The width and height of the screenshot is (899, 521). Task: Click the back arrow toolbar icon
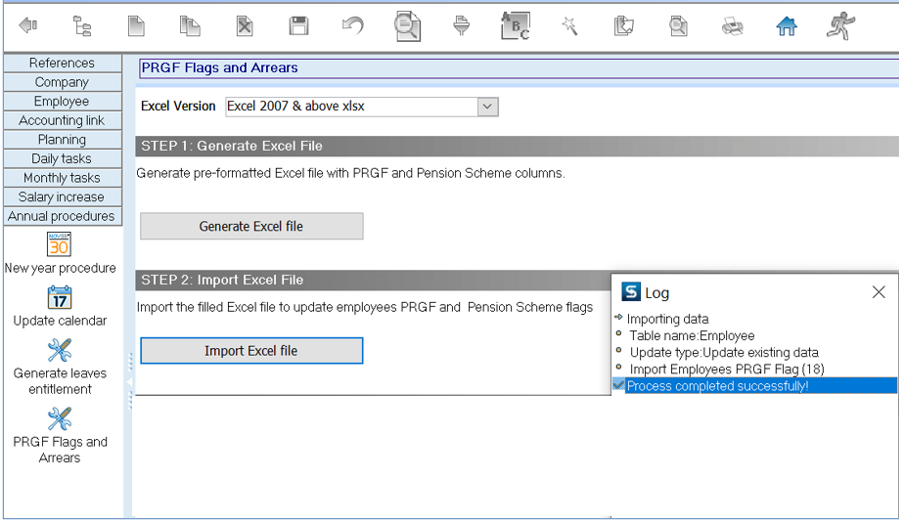pyautogui.click(x=28, y=27)
